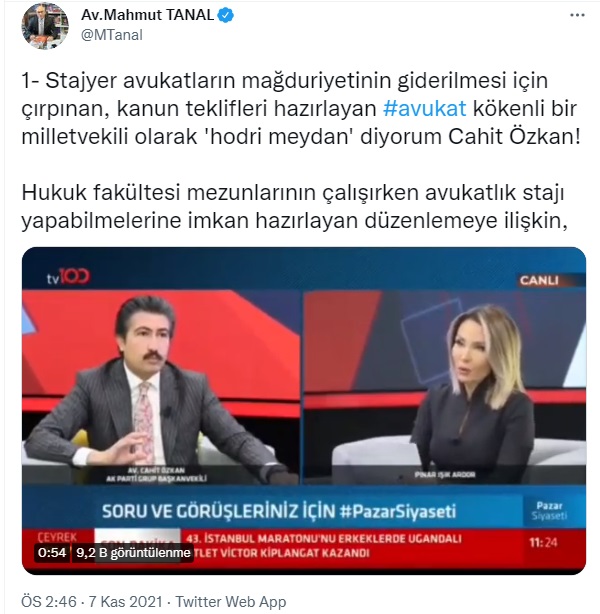Click the CANLI live badge

[539, 281]
